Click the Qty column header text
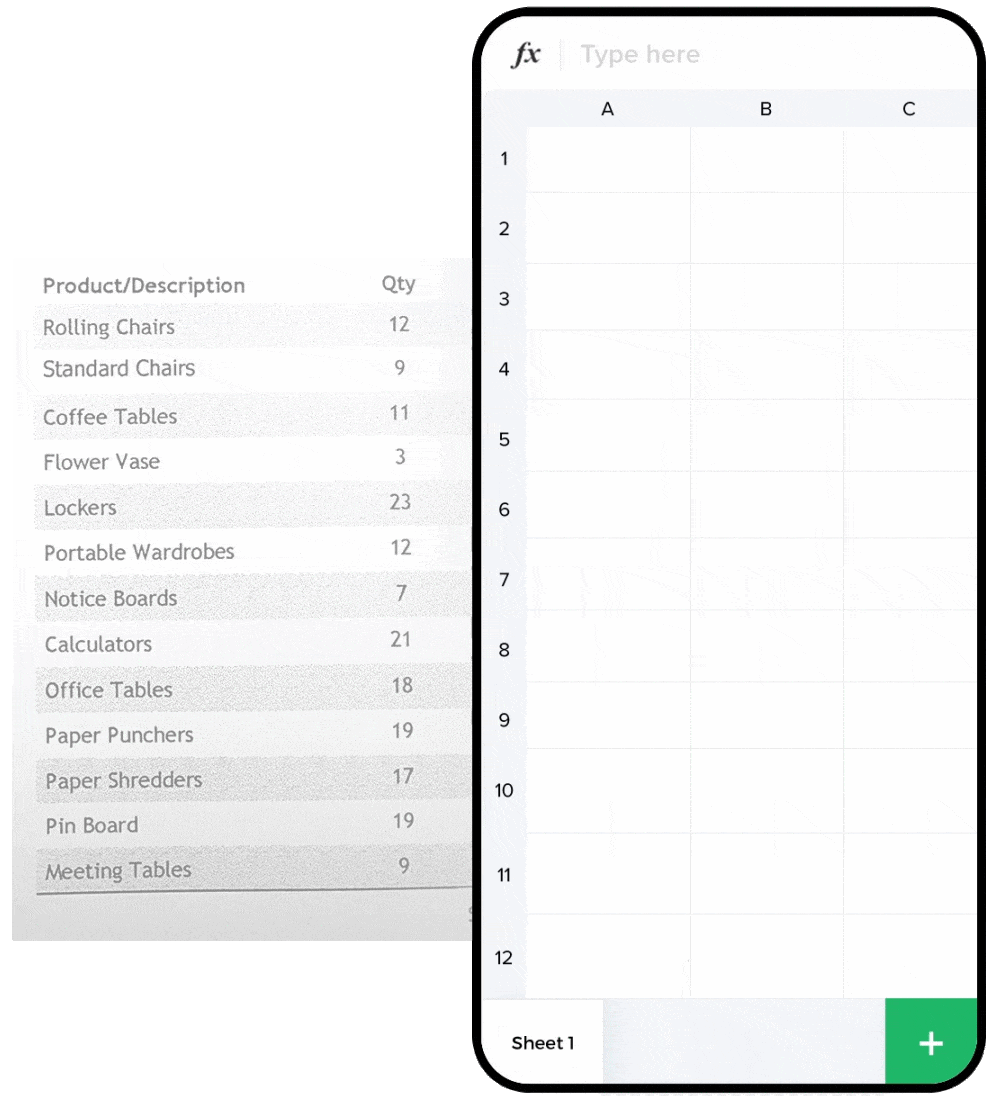 tap(398, 284)
